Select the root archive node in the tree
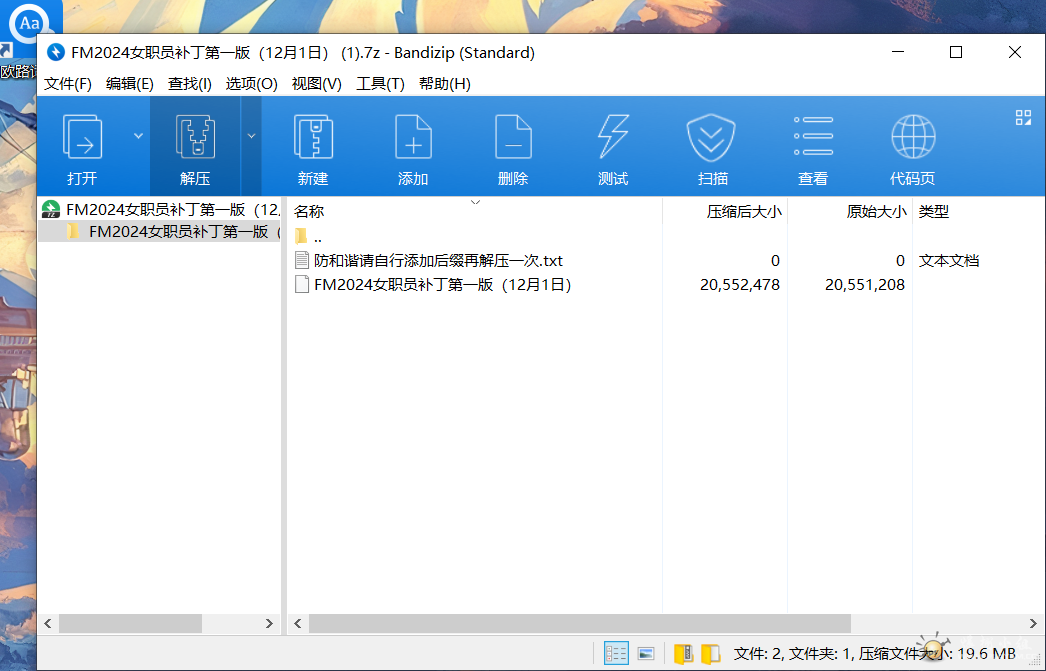The image size is (1046, 671). pyautogui.click(x=160, y=209)
